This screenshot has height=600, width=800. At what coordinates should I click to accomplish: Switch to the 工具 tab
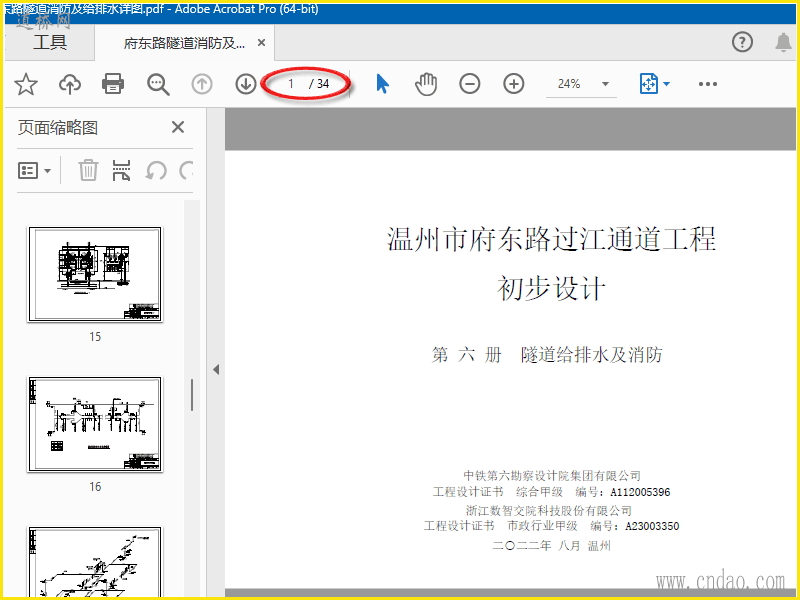49,42
